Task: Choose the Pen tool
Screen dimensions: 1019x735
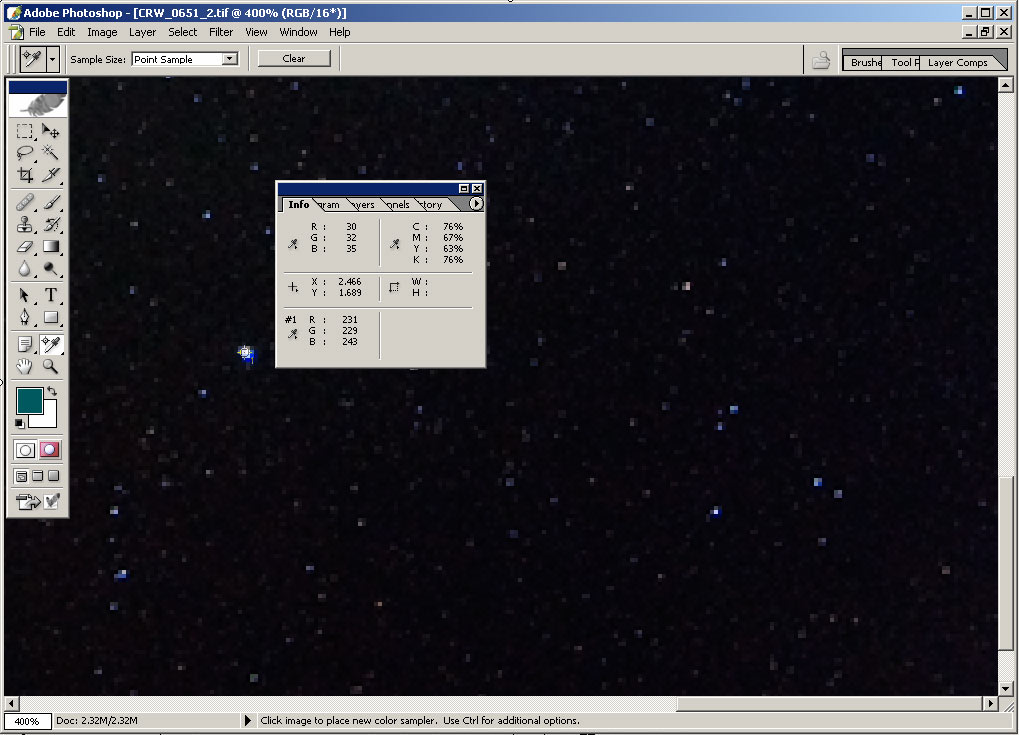Action: (25, 317)
